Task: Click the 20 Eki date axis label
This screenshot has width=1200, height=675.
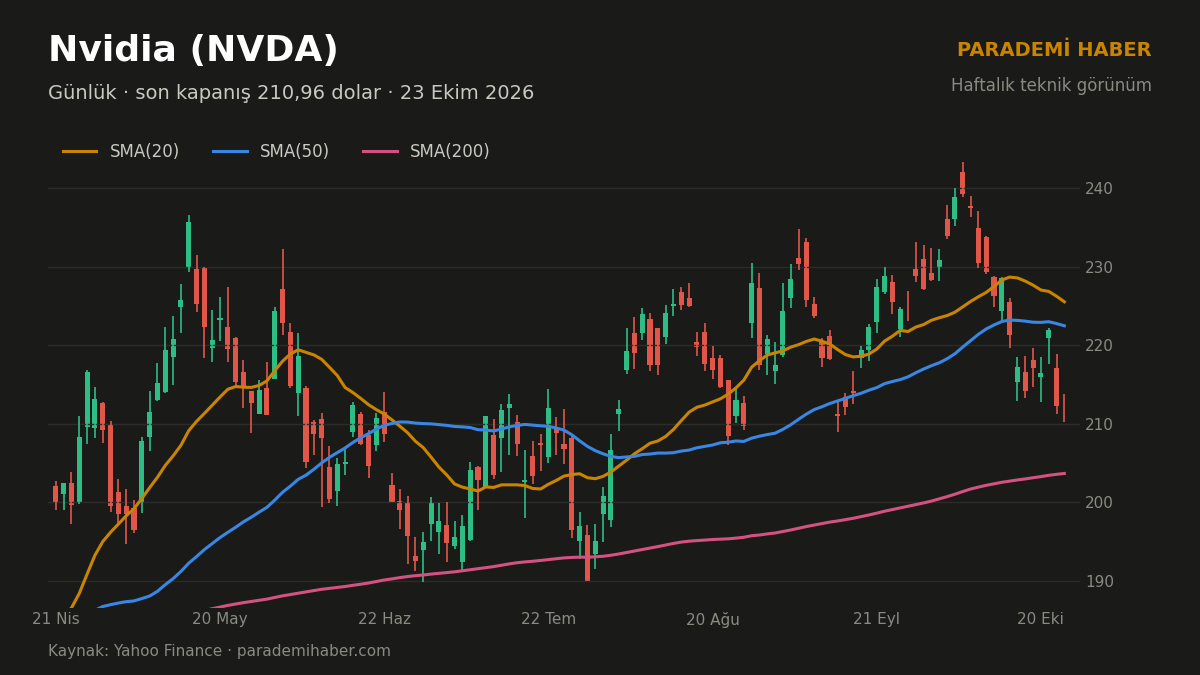Action: tap(1040, 619)
